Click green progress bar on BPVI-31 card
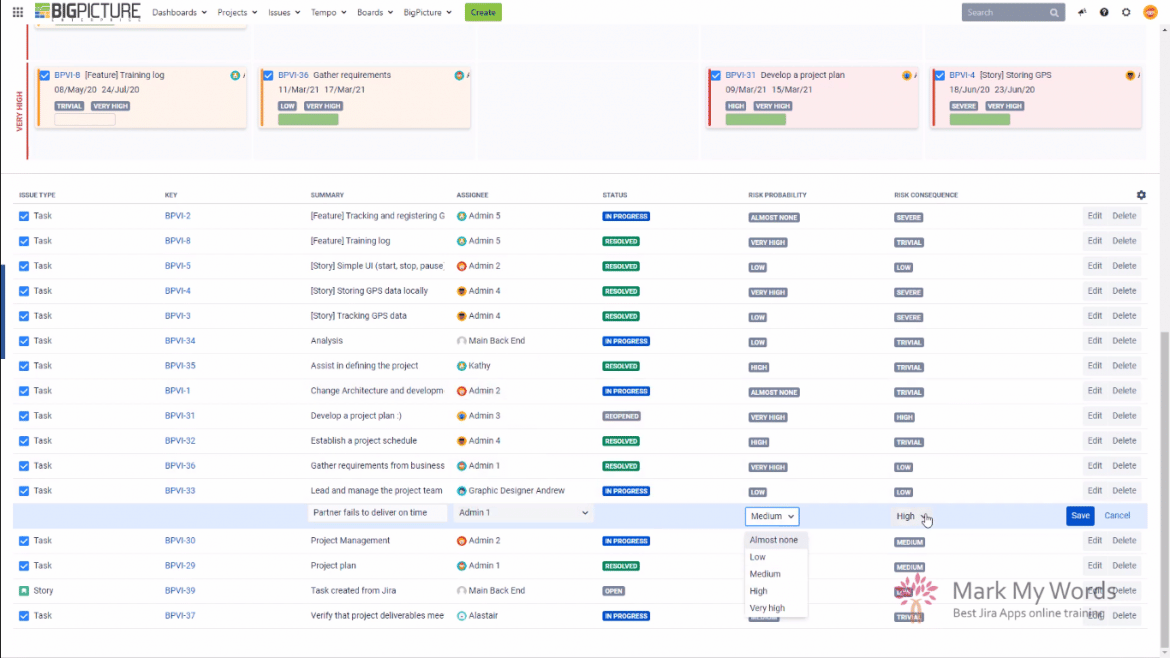The image size is (1170, 658). pyautogui.click(x=755, y=119)
